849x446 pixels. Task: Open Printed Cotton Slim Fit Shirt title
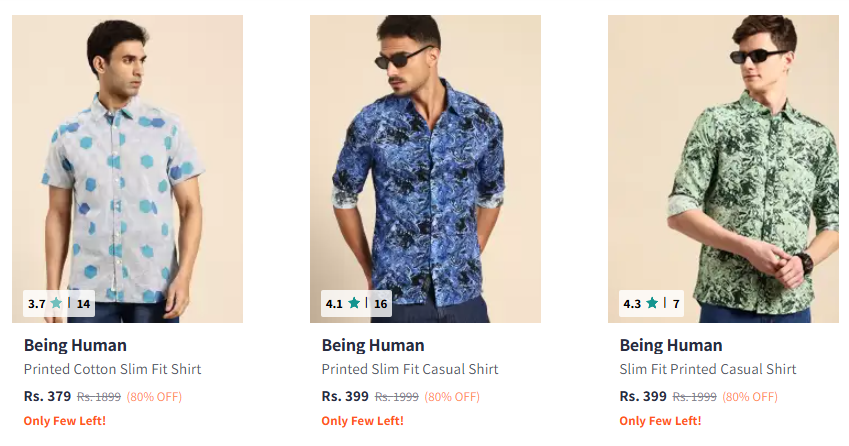coord(112,370)
